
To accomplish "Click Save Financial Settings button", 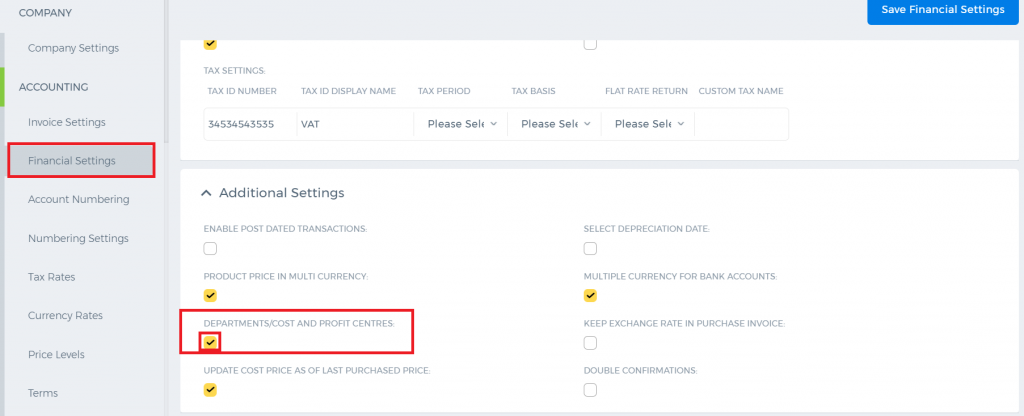I will (x=943, y=10).
